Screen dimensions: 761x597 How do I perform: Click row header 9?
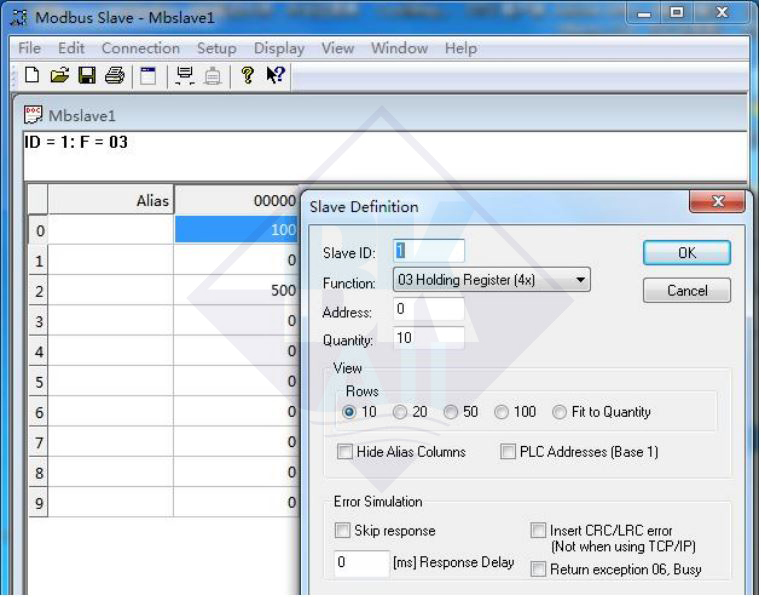pyautogui.click(x=39, y=502)
